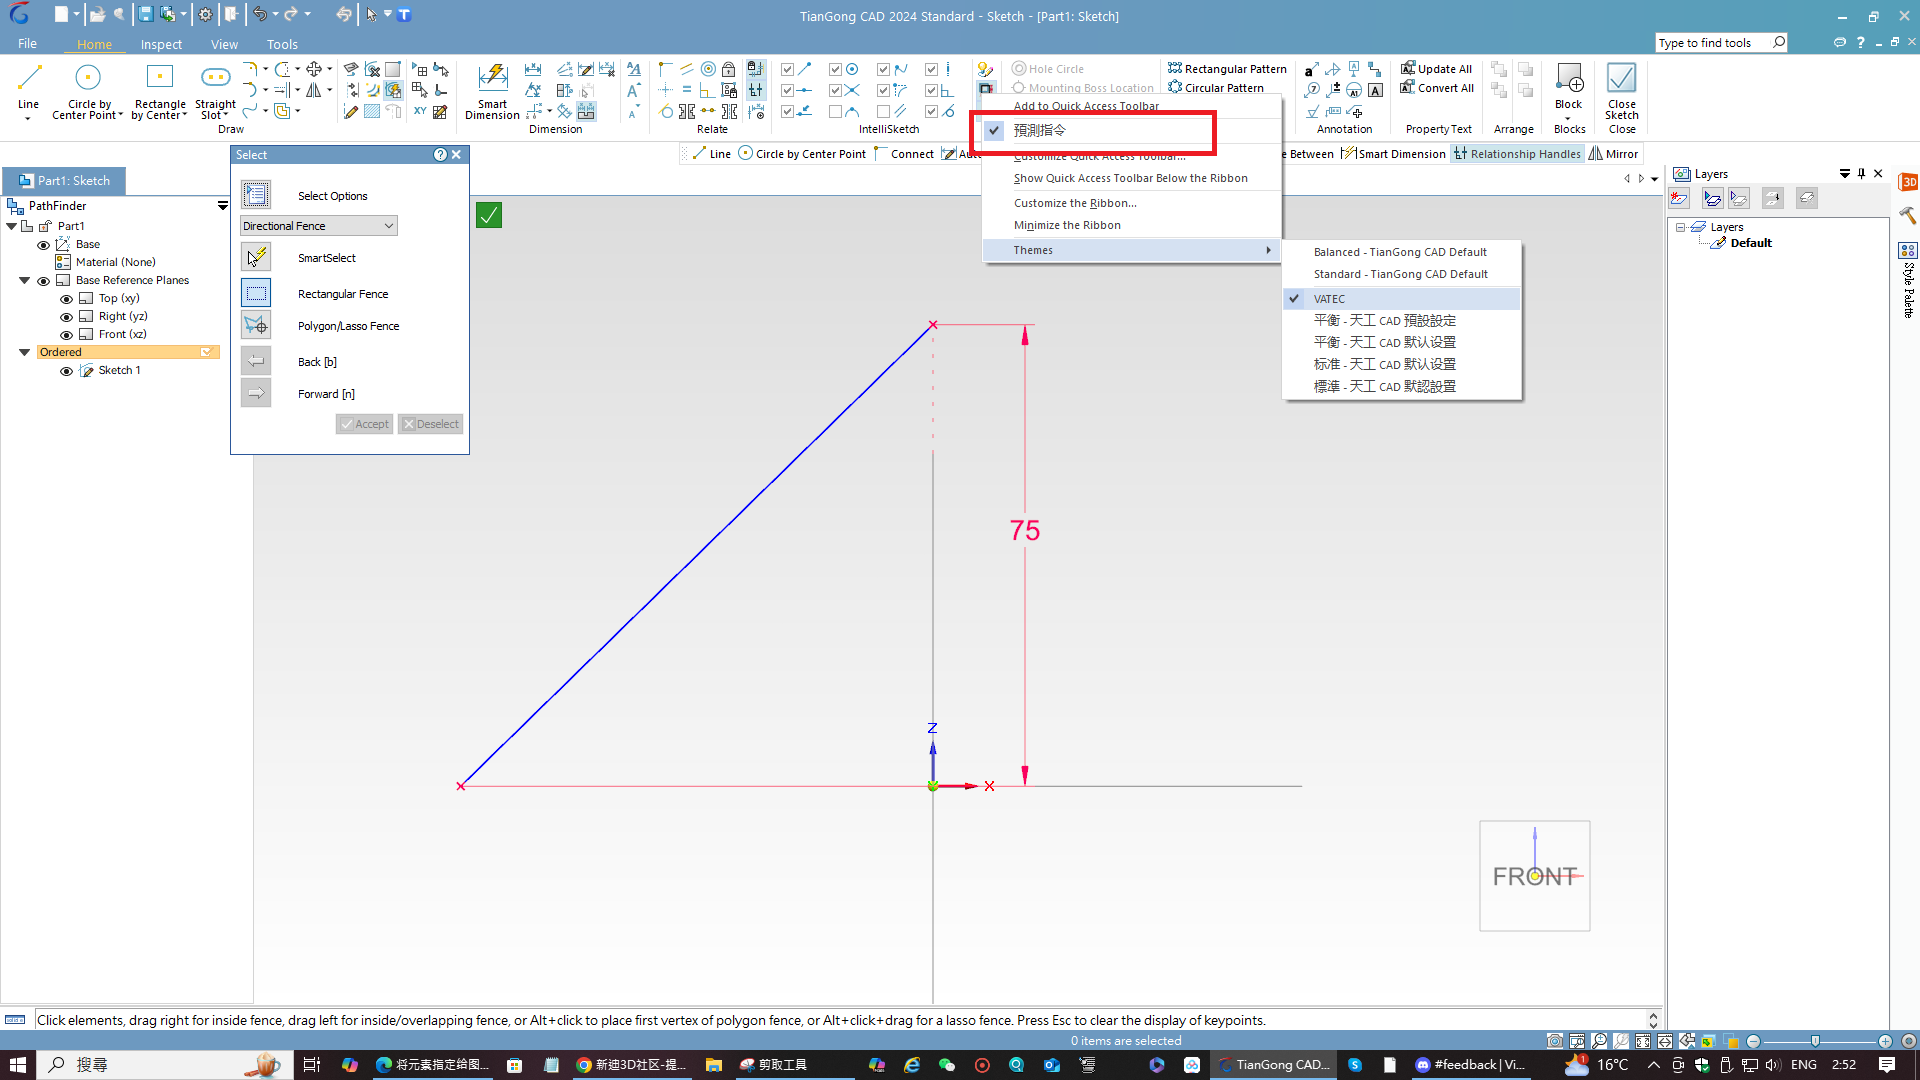This screenshot has height=1080, width=1920.
Task: Toggle the center point IntelliSketch checkbox
Action: [835, 69]
